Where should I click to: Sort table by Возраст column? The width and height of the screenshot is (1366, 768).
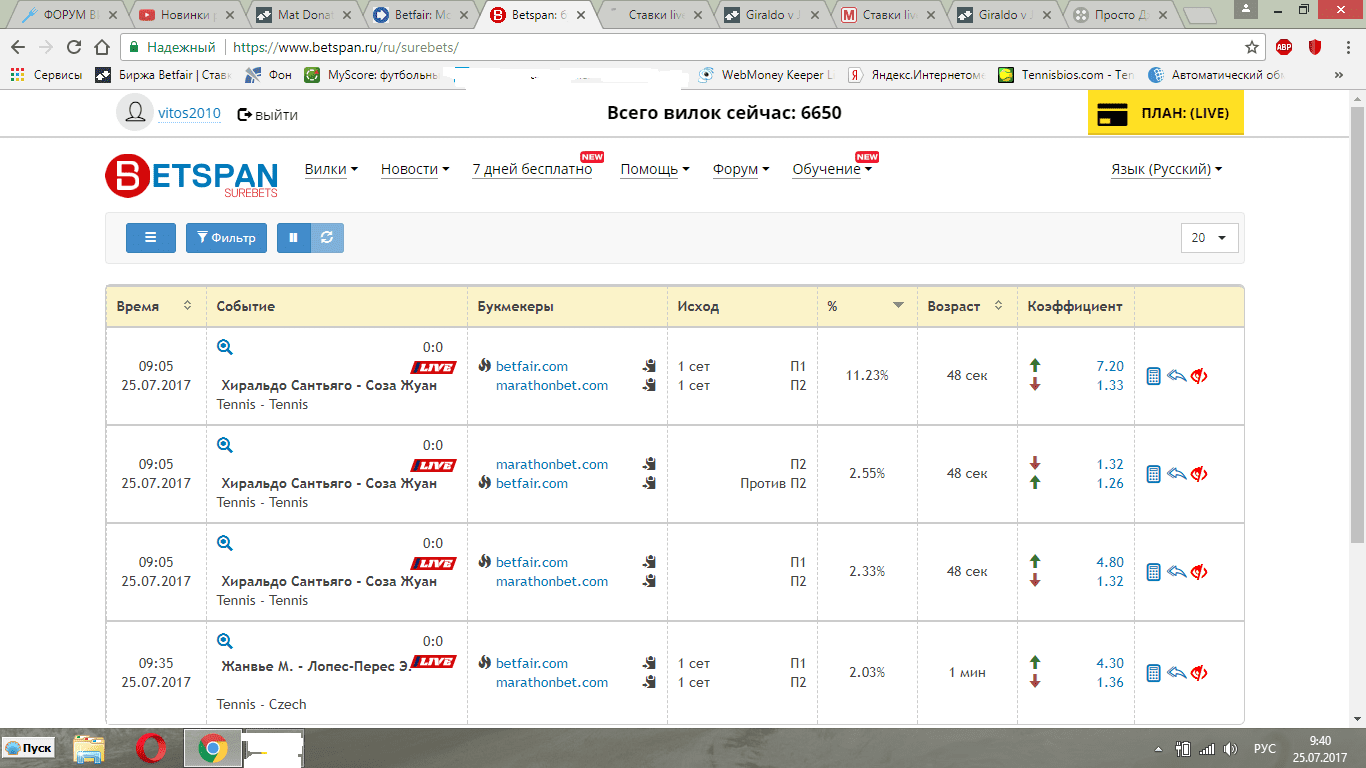pos(998,306)
